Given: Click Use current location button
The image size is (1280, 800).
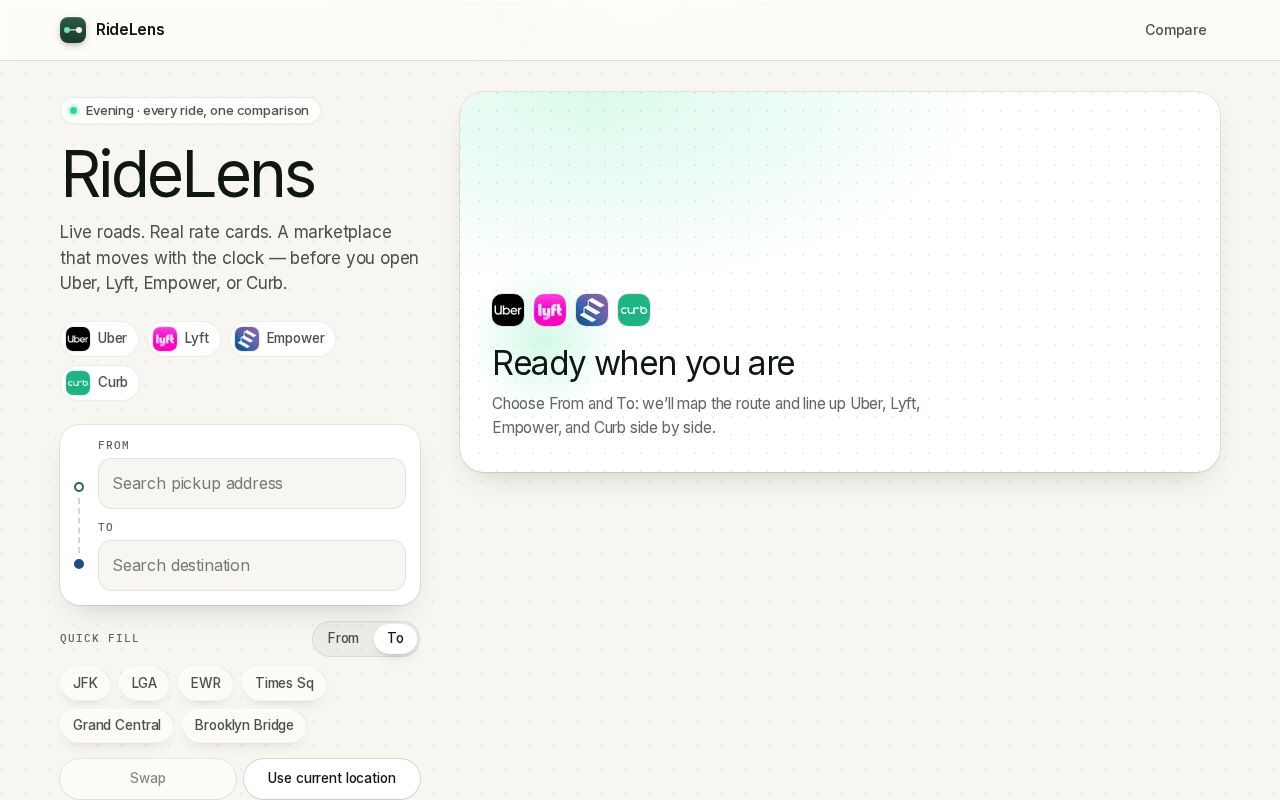Looking at the screenshot, I should (332, 779).
